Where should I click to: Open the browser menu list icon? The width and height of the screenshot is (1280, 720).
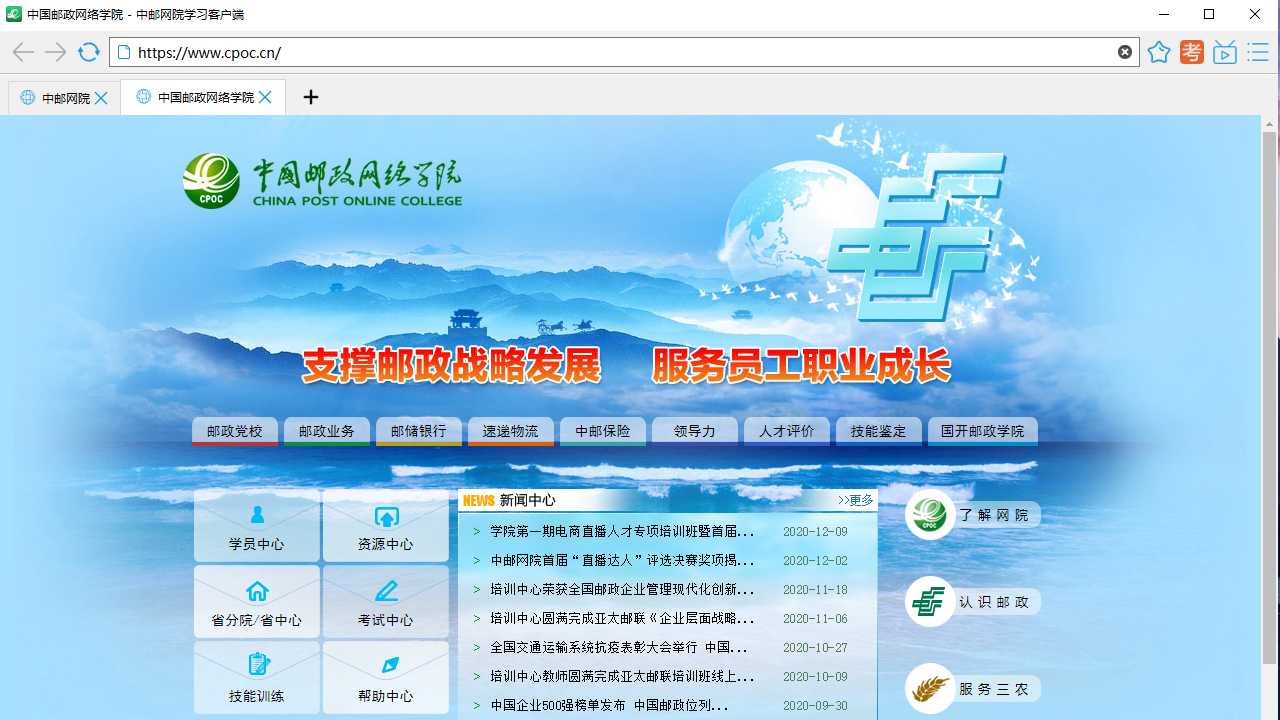point(1257,52)
